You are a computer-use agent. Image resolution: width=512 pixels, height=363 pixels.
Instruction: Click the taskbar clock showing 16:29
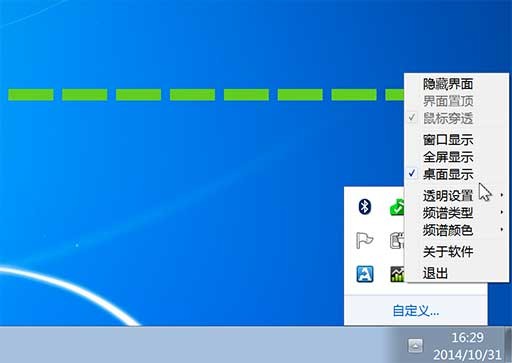pos(467,346)
